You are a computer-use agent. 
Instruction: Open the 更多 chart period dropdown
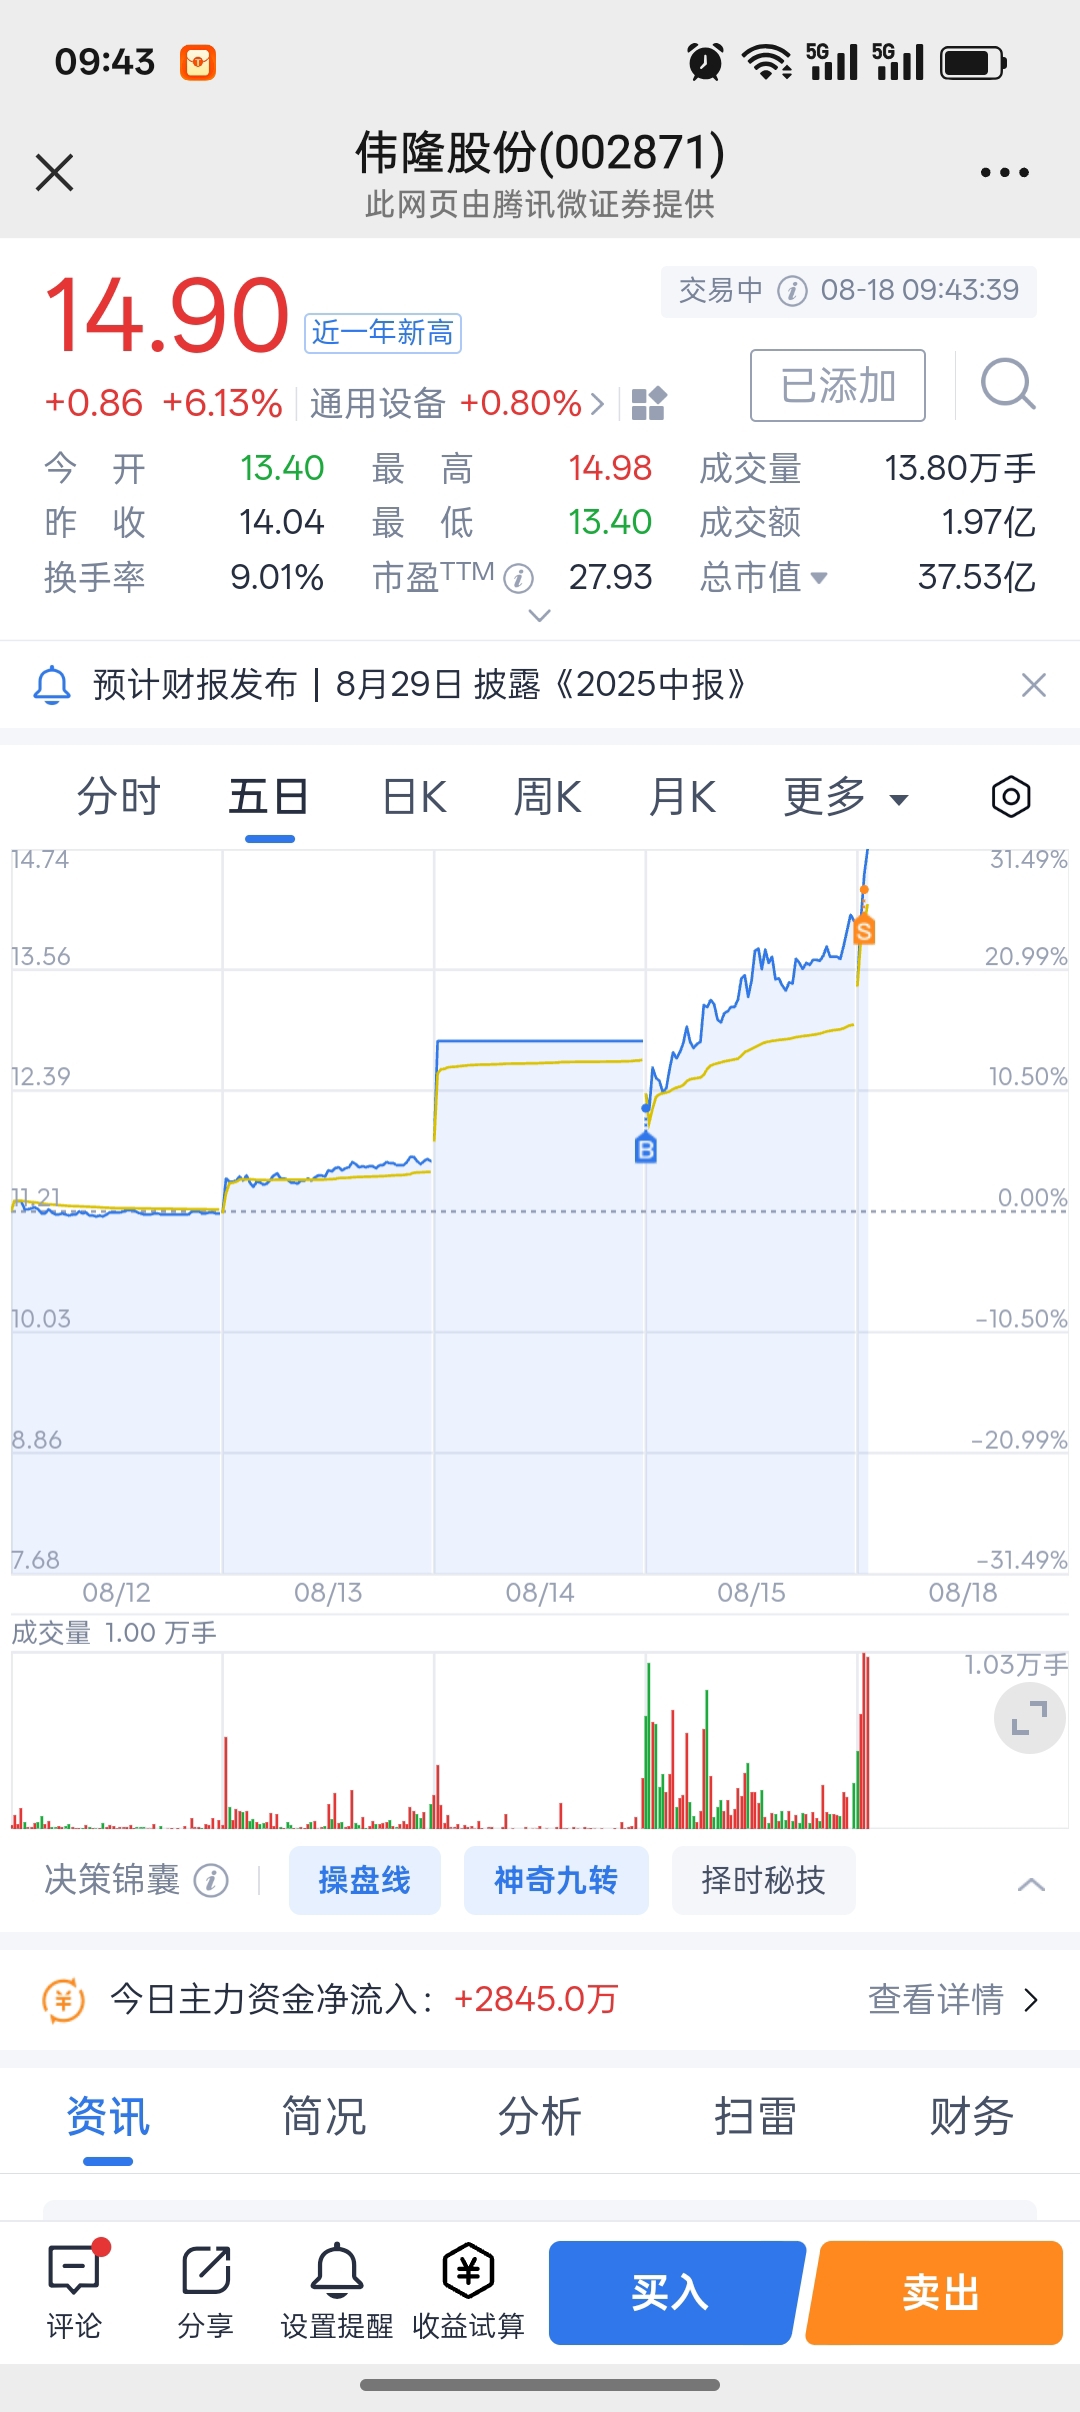point(845,798)
